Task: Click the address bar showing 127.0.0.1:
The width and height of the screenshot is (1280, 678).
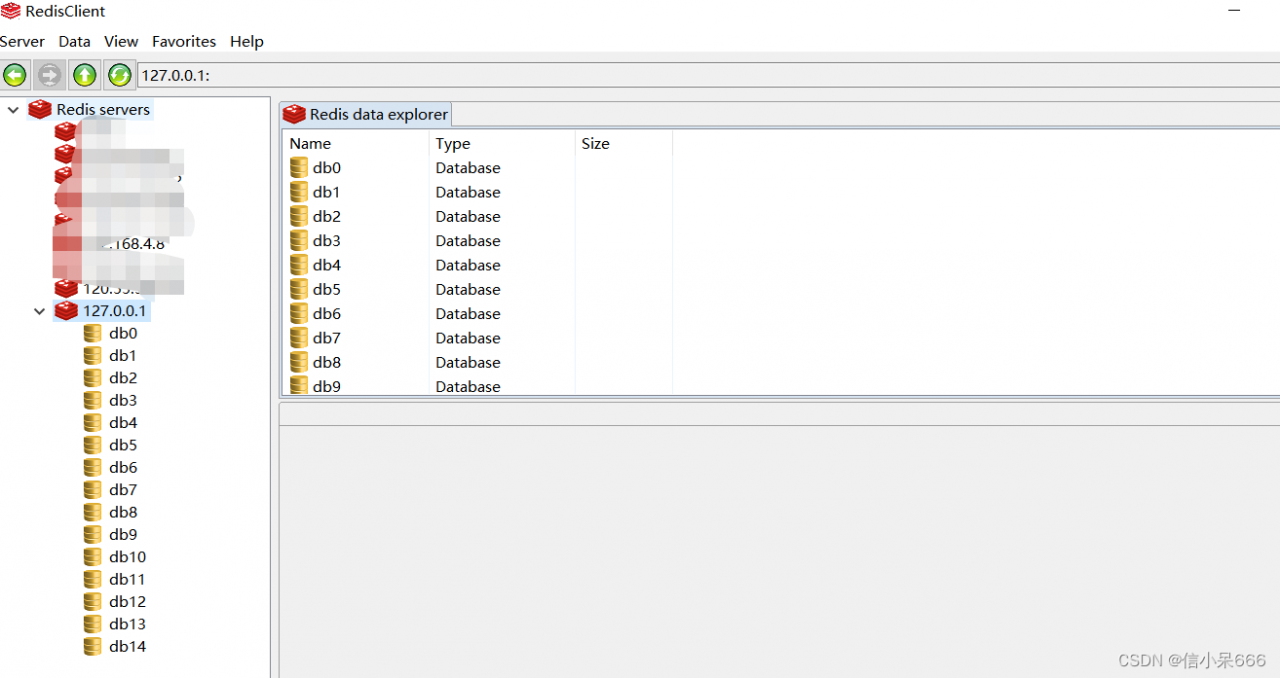Action: pos(708,75)
